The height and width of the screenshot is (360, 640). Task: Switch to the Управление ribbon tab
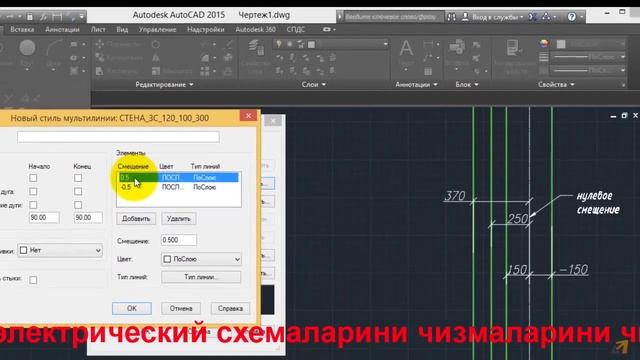[157, 29]
